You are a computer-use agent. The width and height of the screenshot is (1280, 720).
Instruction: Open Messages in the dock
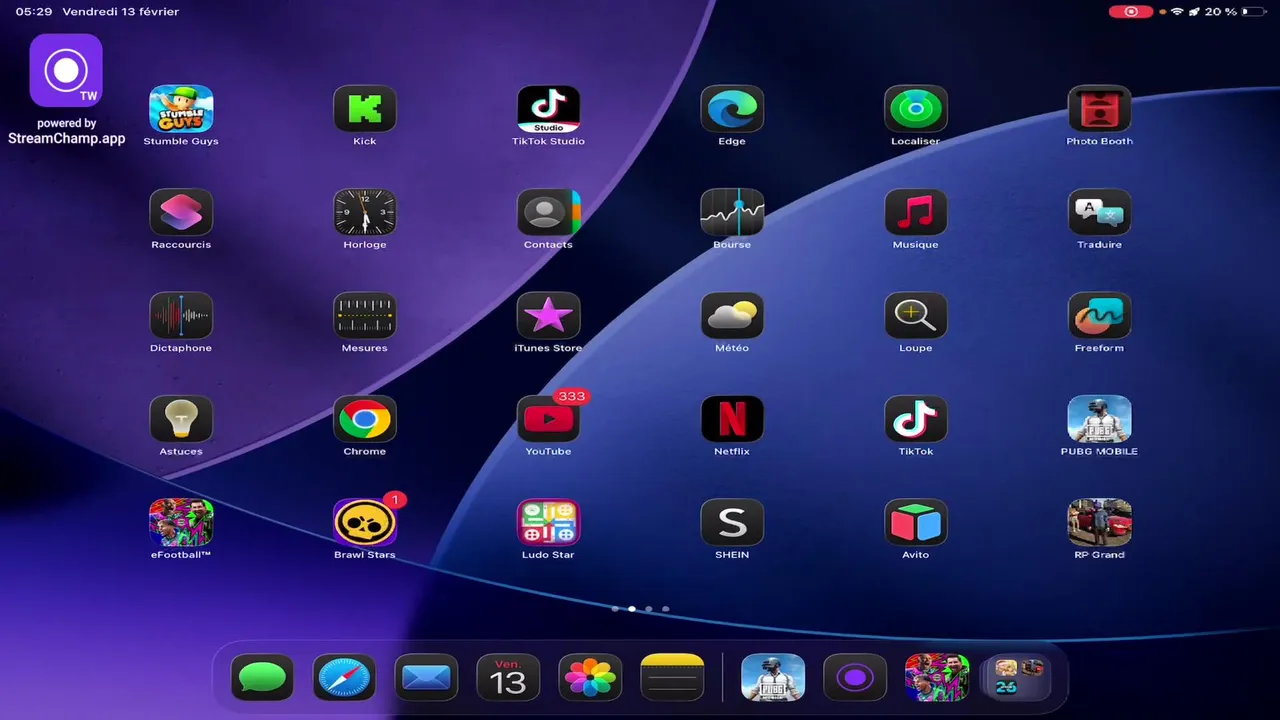pos(262,678)
